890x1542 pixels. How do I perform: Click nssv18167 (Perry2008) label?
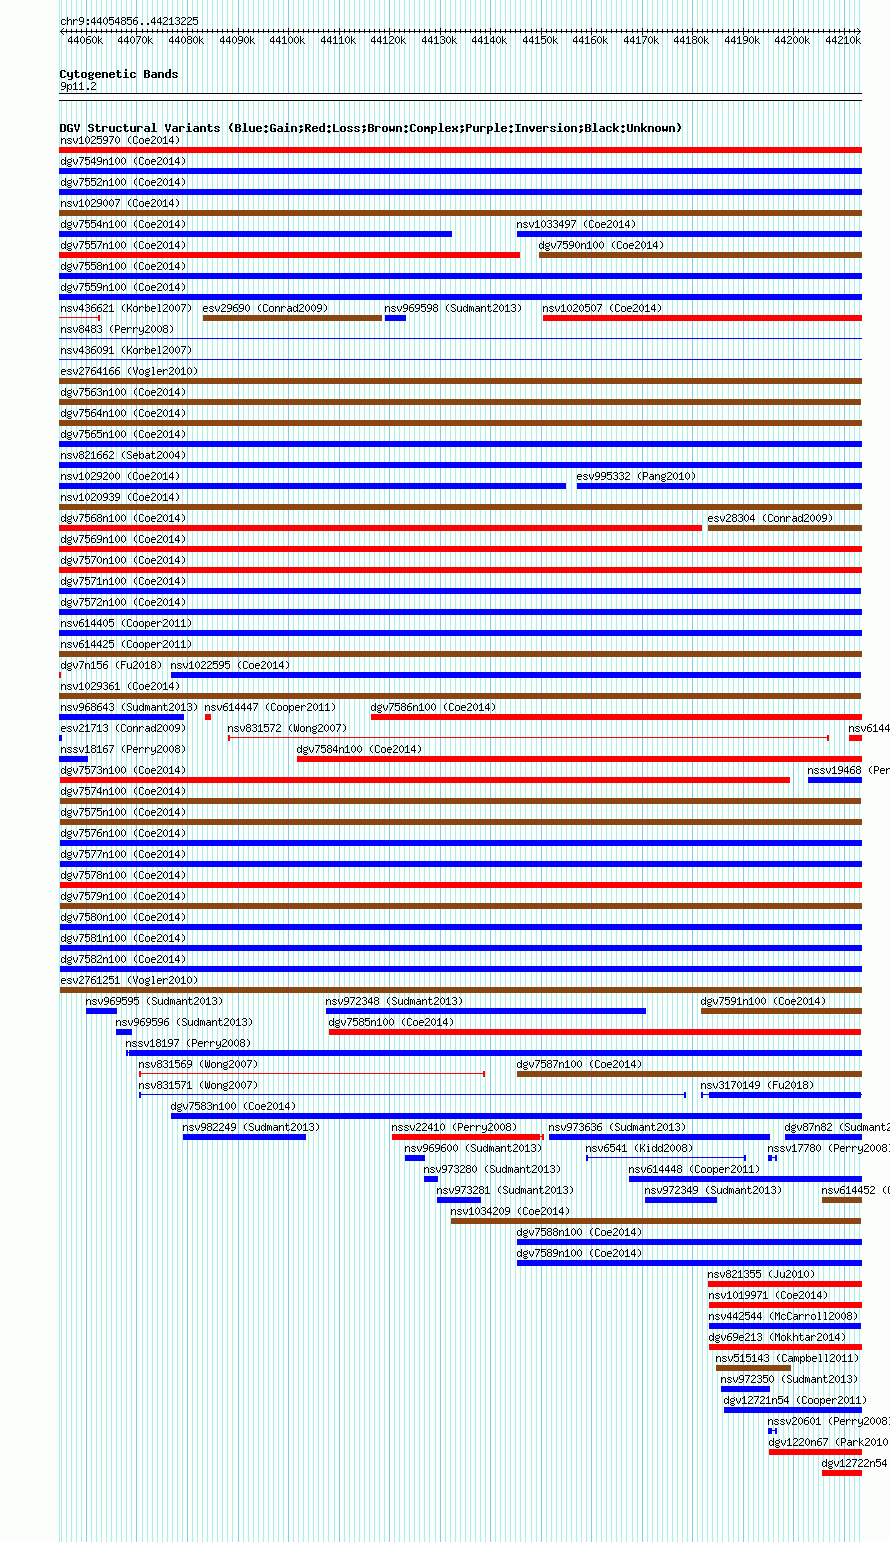[x=123, y=750]
